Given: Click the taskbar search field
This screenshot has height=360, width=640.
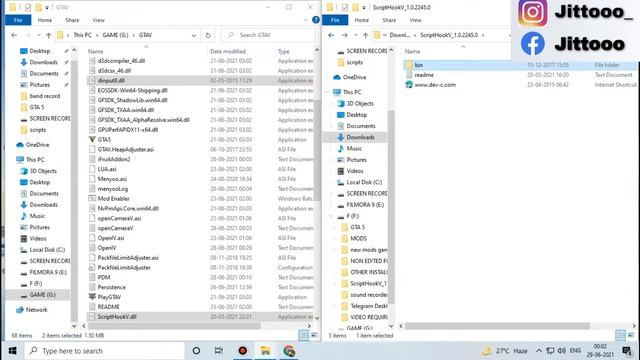Looking at the screenshot, I should pos(105,351).
